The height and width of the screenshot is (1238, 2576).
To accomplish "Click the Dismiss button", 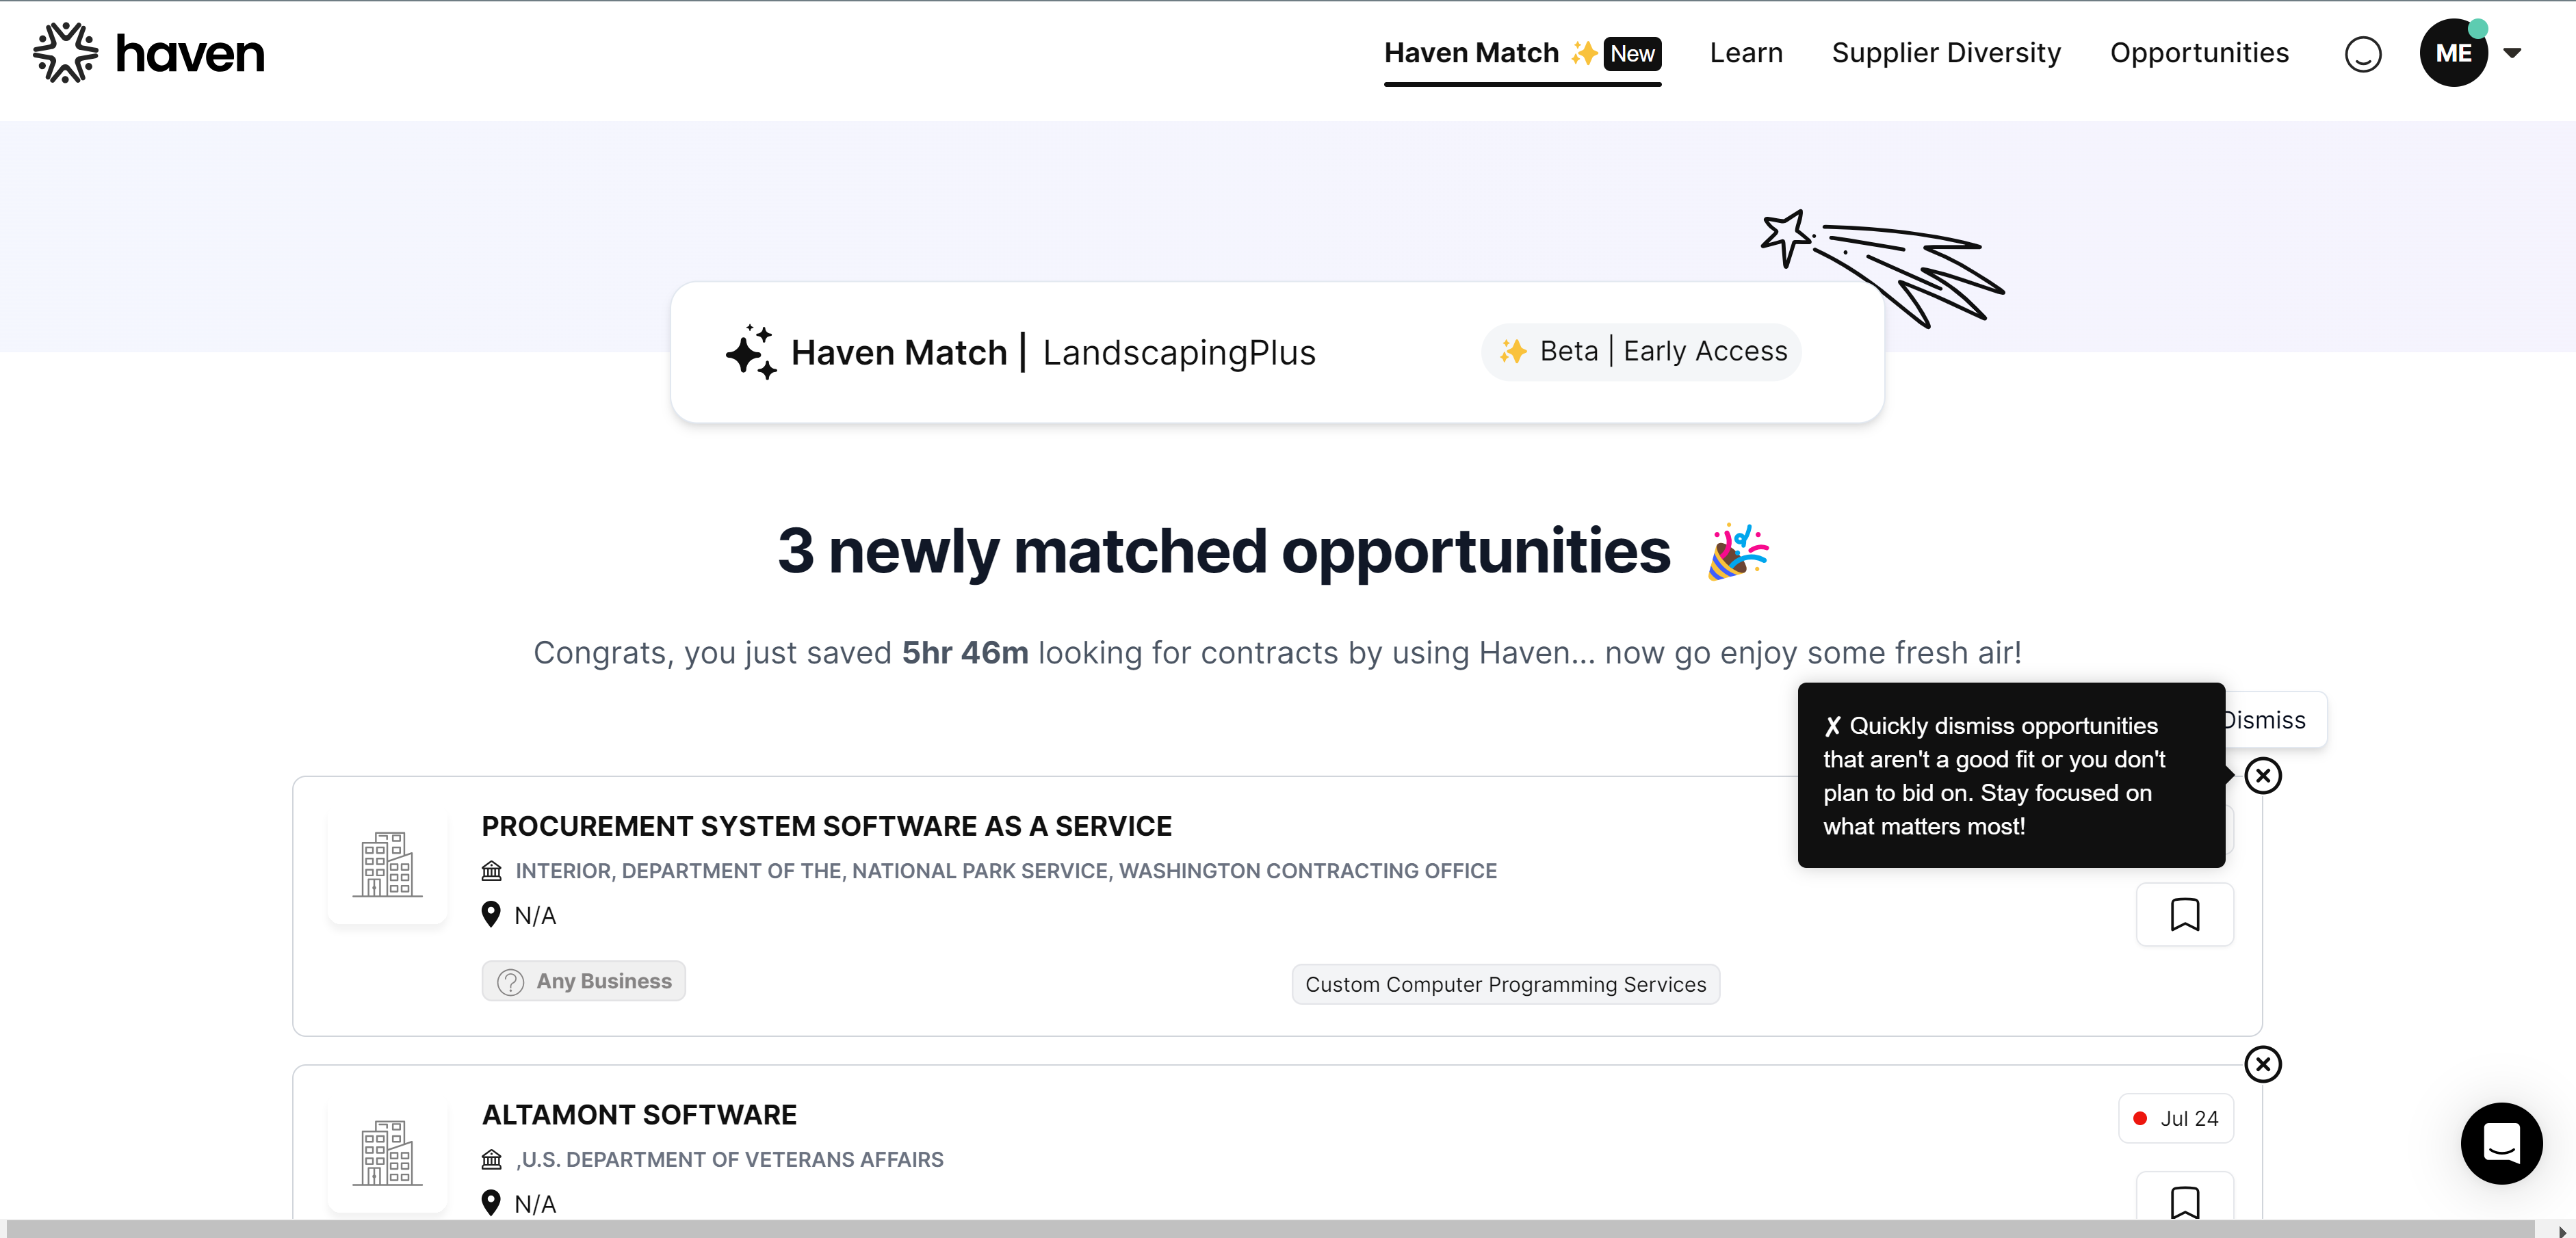I will click(x=2272, y=720).
